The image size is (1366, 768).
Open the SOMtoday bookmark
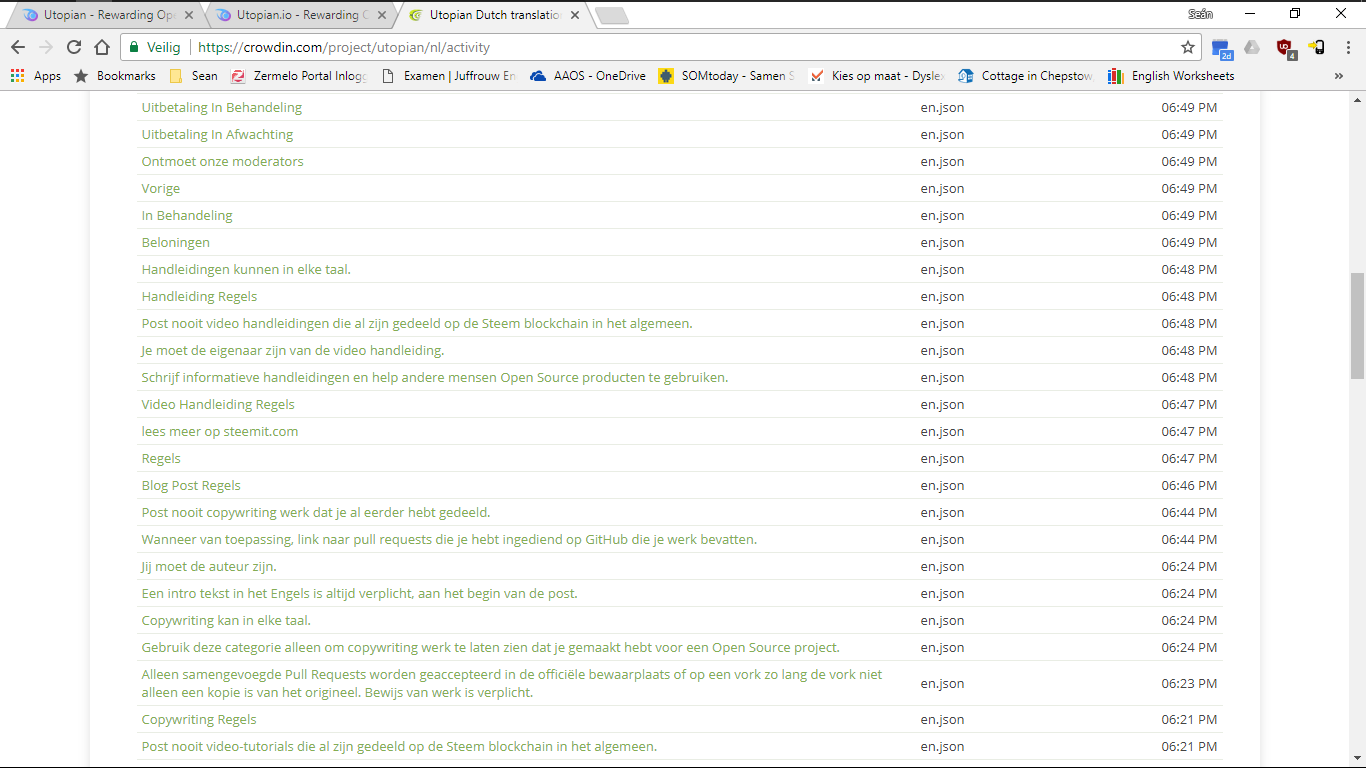point(727,76)
